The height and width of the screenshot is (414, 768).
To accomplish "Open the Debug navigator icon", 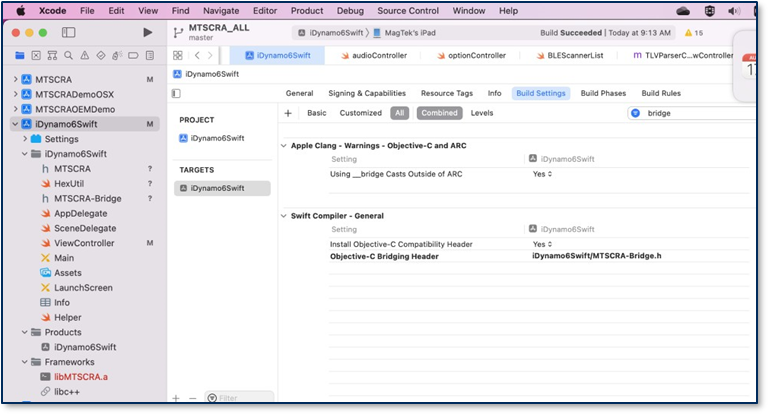I will (117, 55).
